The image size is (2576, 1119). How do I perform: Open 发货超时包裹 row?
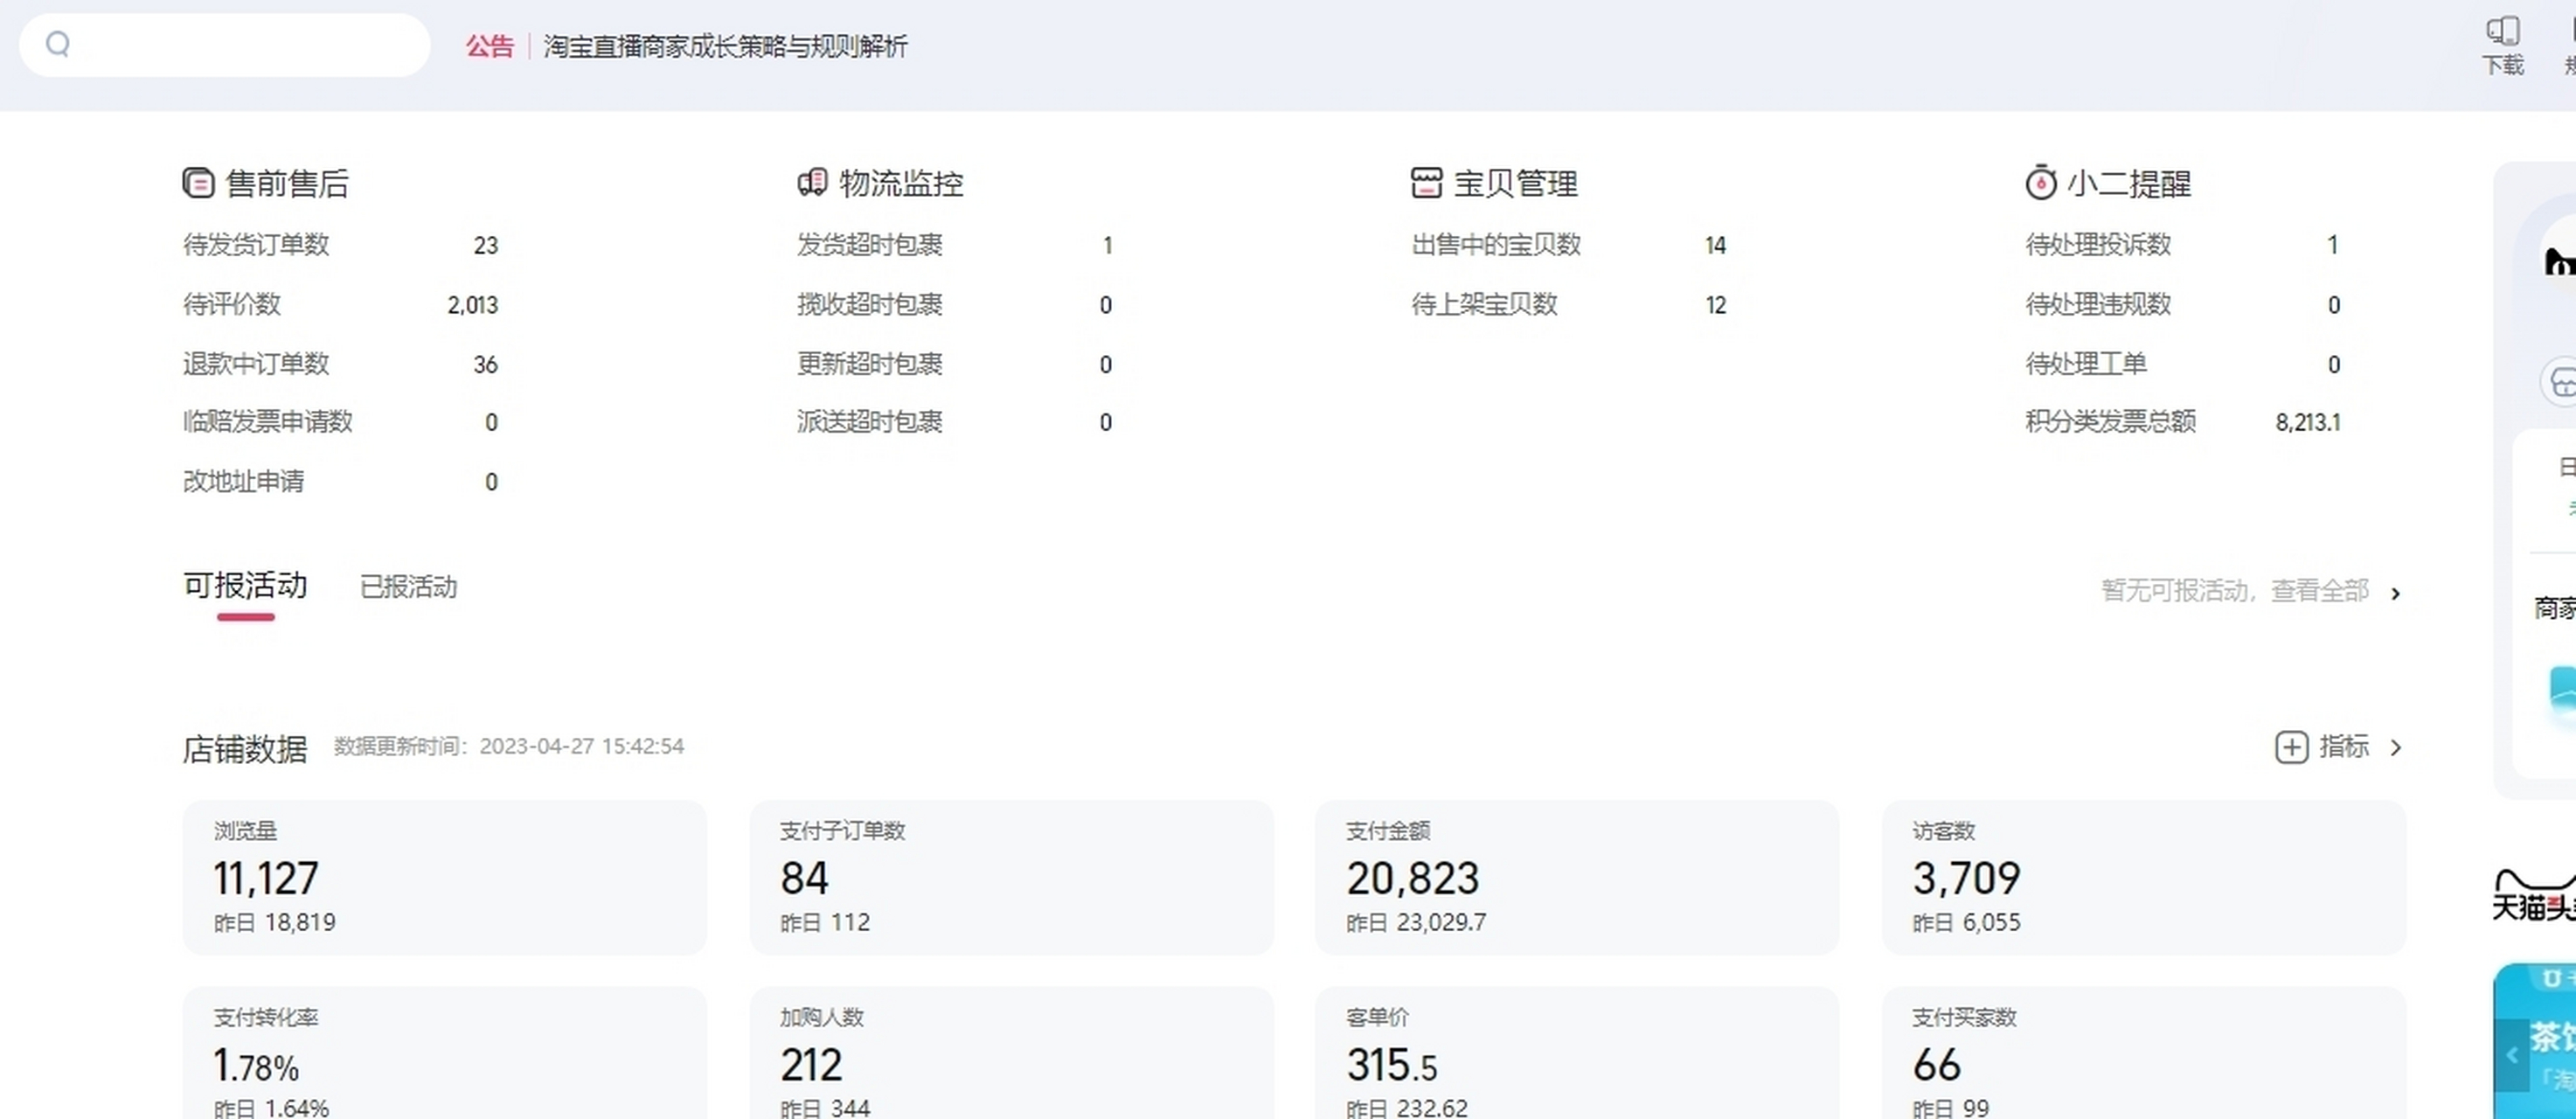click(x=954, y=245)
